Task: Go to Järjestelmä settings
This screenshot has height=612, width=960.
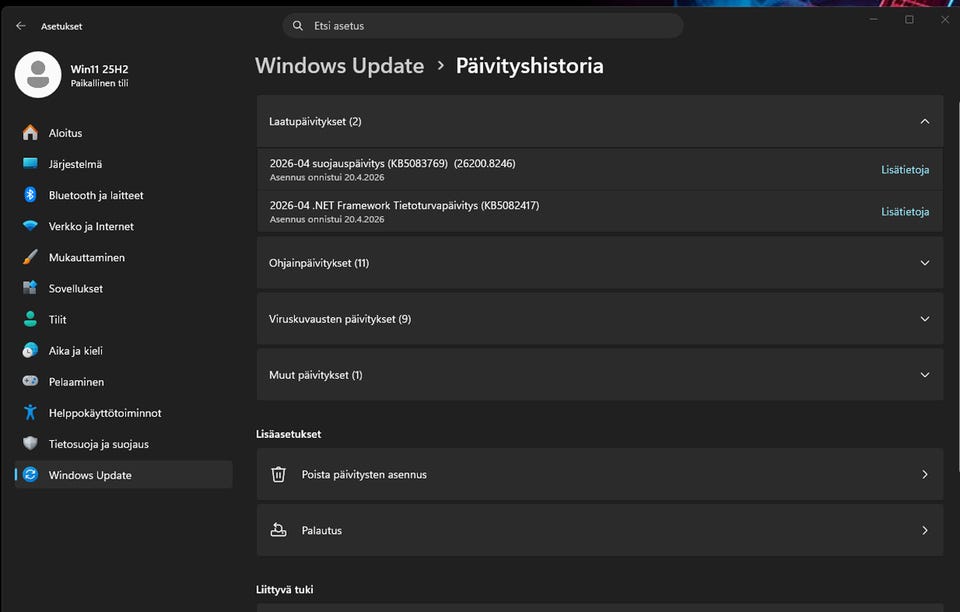Action: click(124, 164)
